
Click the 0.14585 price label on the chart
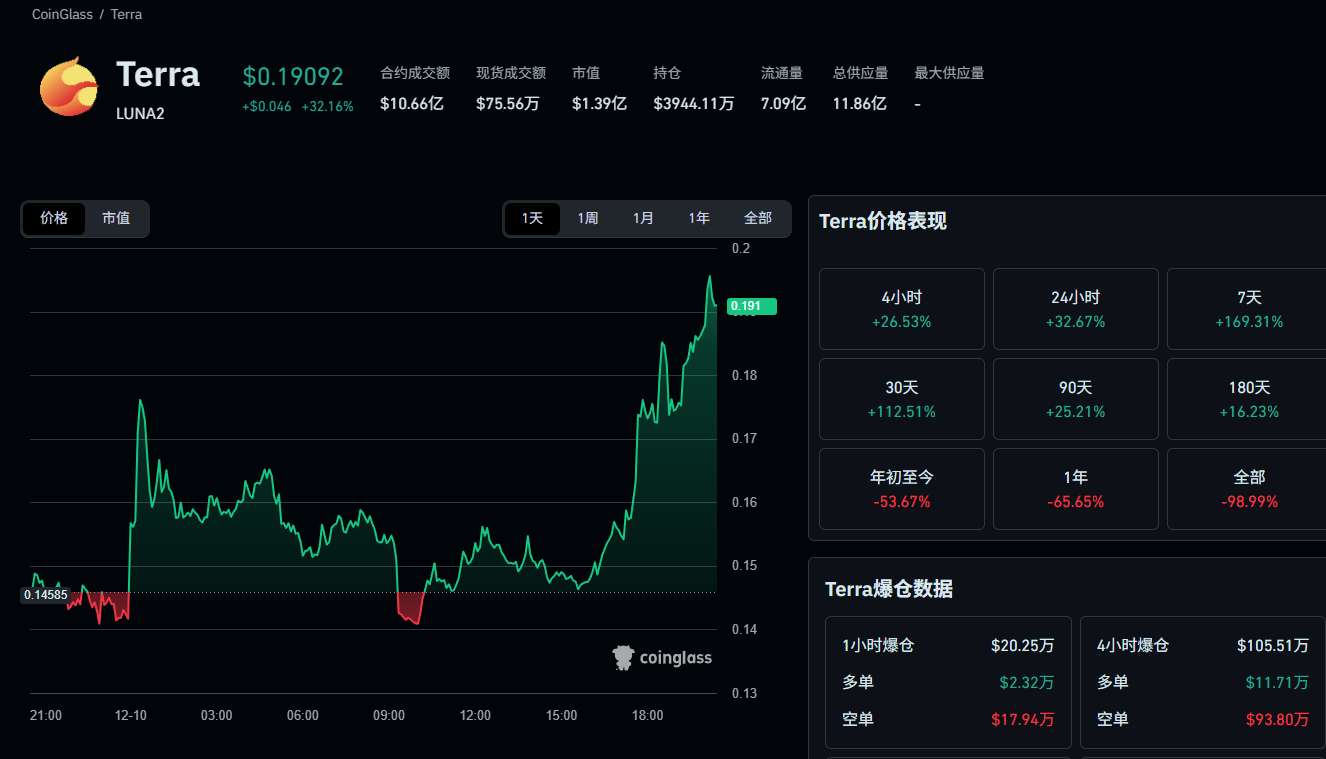click(x=45, y=594)
